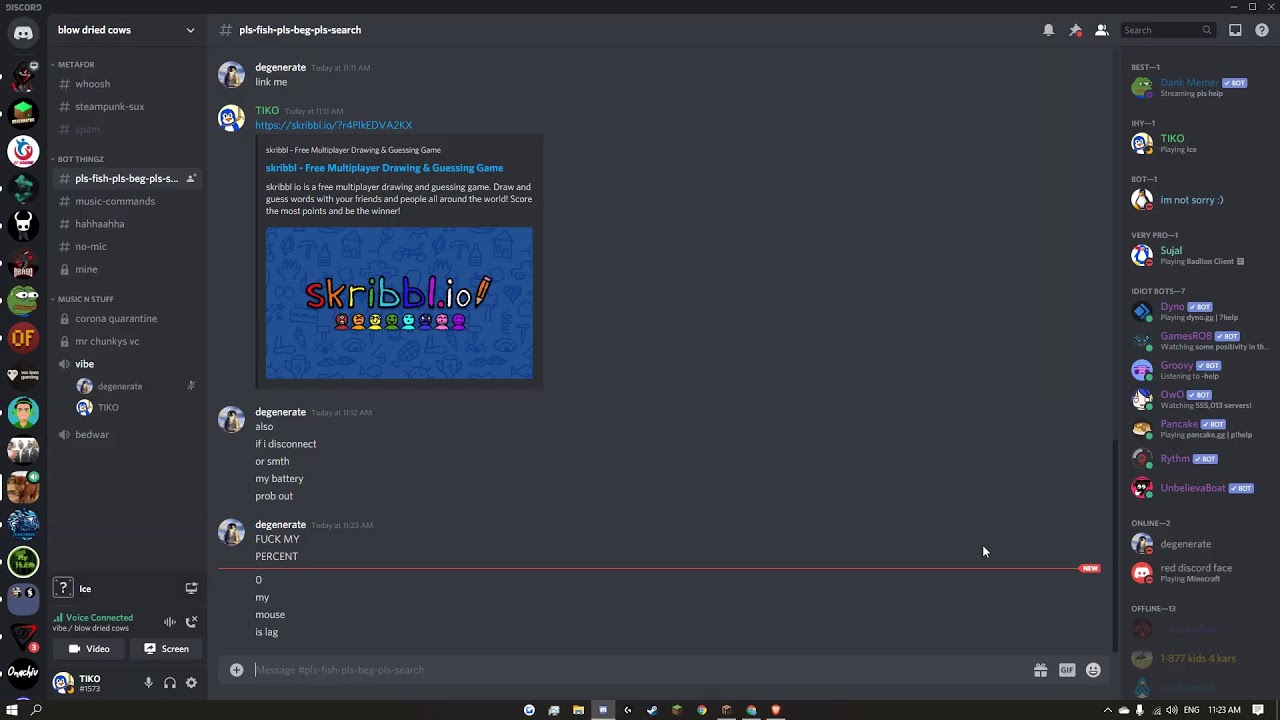Viewport: 1280px width, 720px height.
Task: Click chat scrollbar
Action: 1115,545
